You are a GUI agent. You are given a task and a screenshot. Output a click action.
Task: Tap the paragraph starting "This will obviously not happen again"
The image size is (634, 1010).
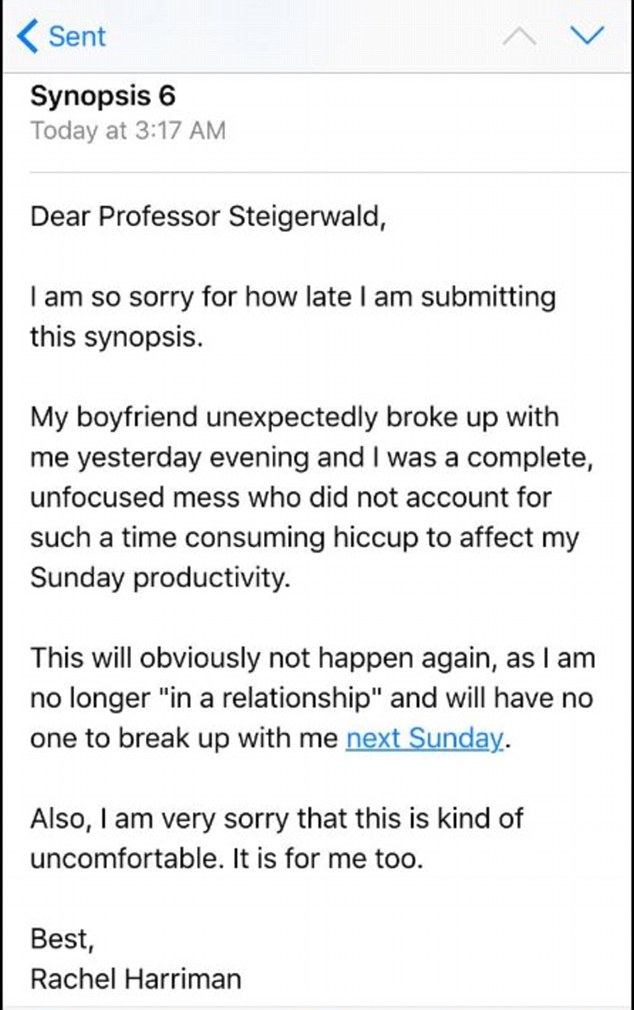(x=300, y=698)
